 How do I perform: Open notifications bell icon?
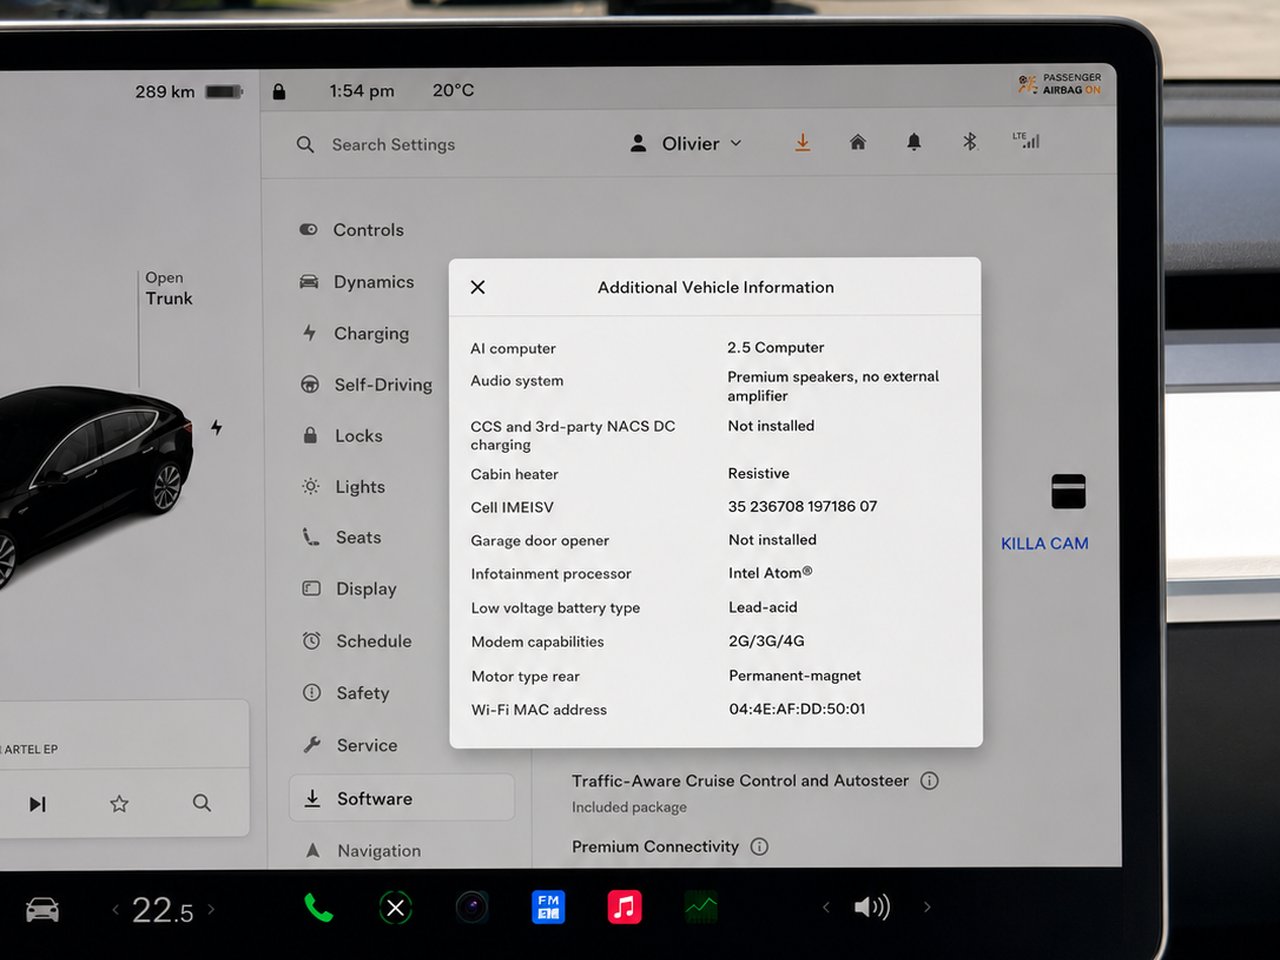[x=914, y=142]
